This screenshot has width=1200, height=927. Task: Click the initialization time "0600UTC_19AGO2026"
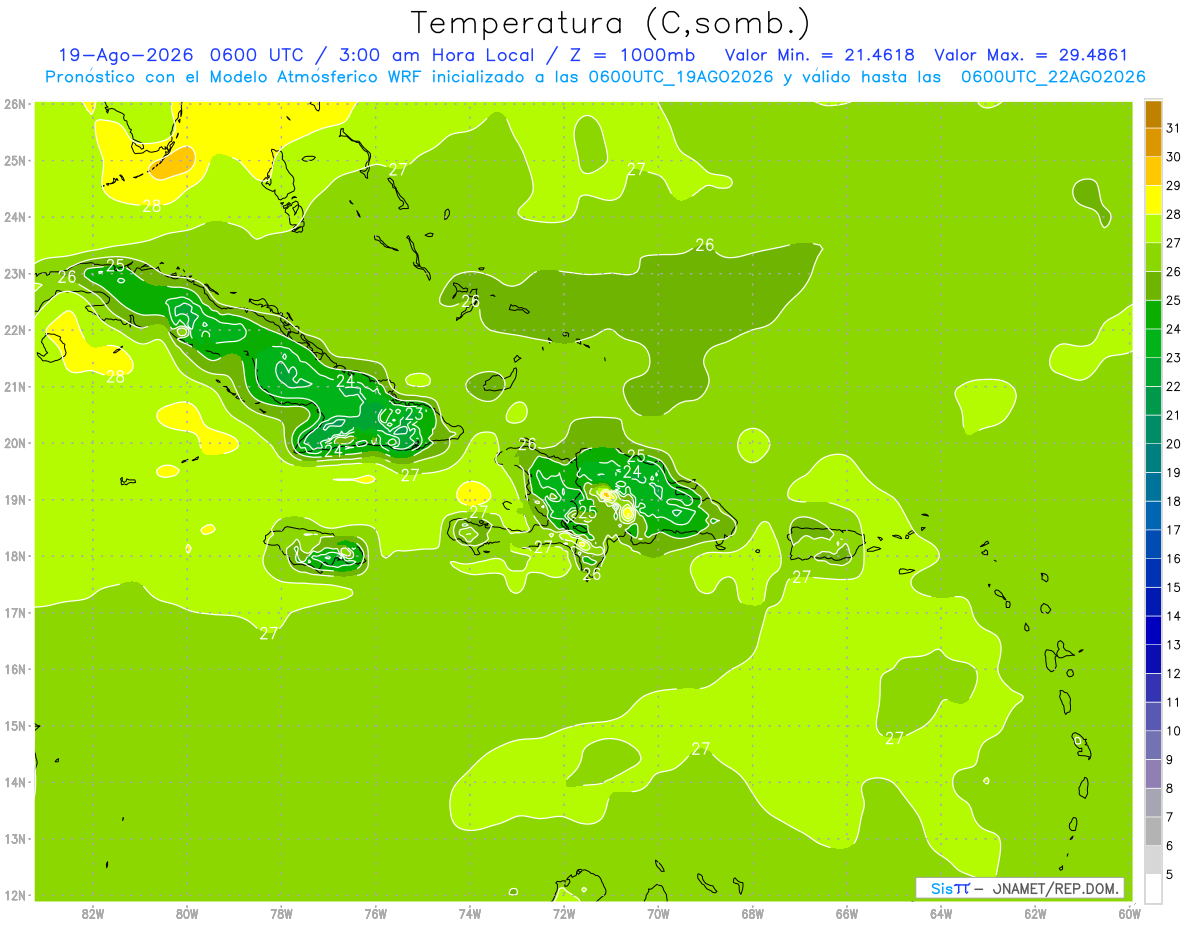[x=681, y=77]
